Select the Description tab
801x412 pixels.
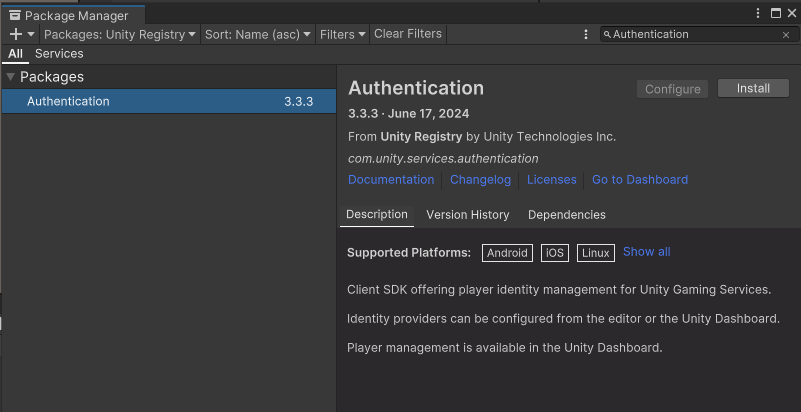click(377, 214)
